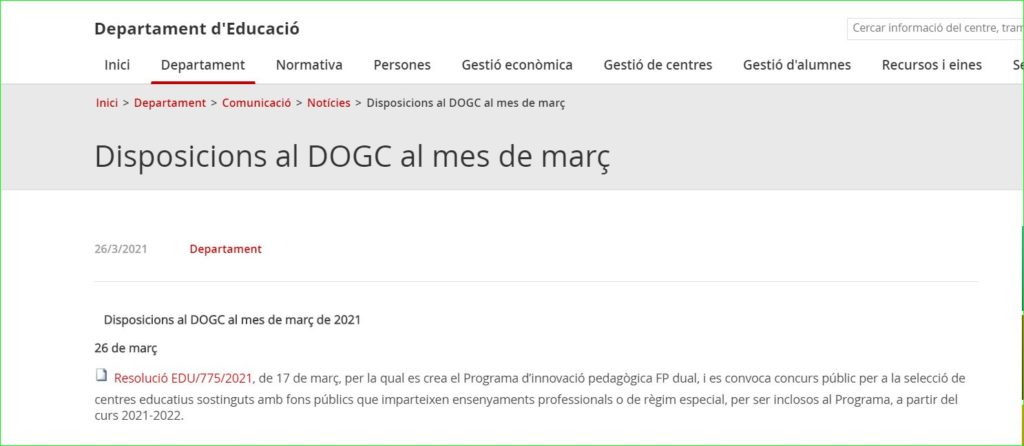Focus the 'Cercar informació' search field
The height and width of the screenshot is (446, 1024).
point(934,29)
